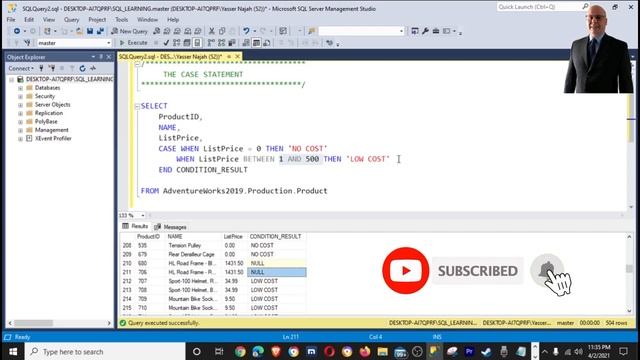Screen dimensions: 640x360
Task: Click the Open File folder icon
Action: [79, 31]
